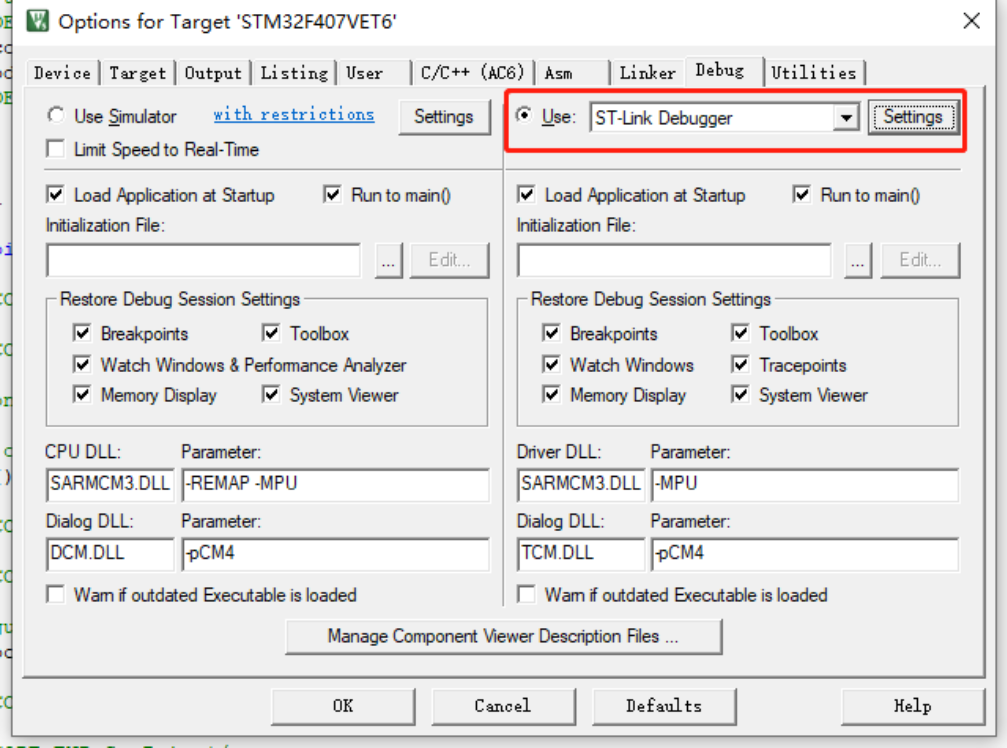The height and width of the screenshot is (748, 1007).
Task: Switch to the Target tab
Action: tap(137, 73)
